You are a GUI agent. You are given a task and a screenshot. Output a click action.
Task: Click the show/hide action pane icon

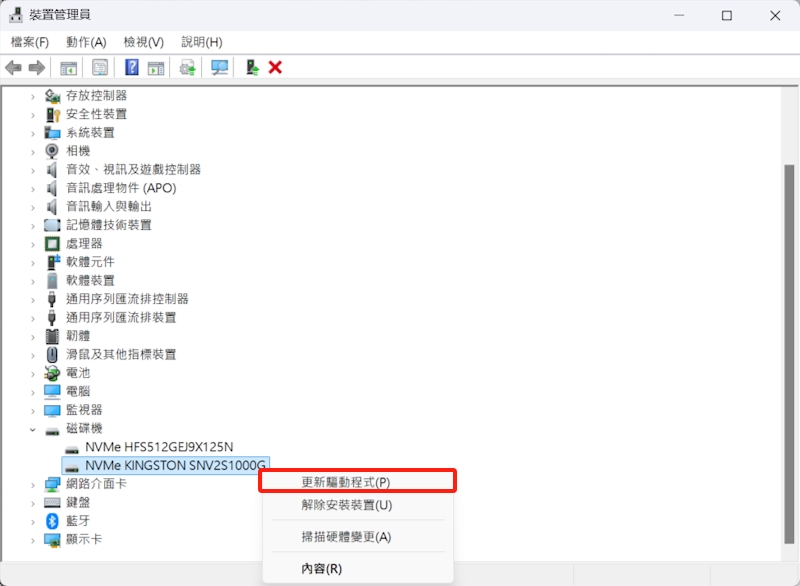point(156,67)
